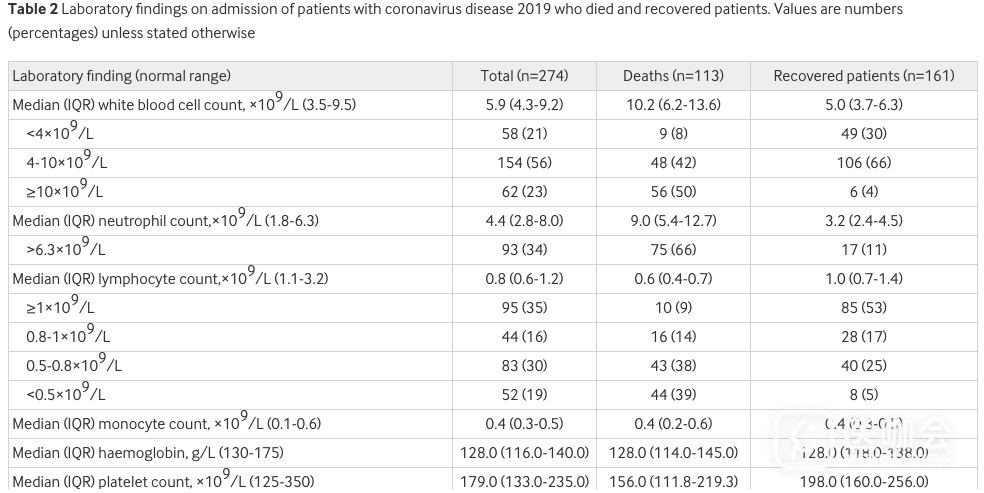Screen dimensions: 984x493
Task: Click the "Total (n=274)" column header
Action: pyautogui.click(x=524, y=76)
